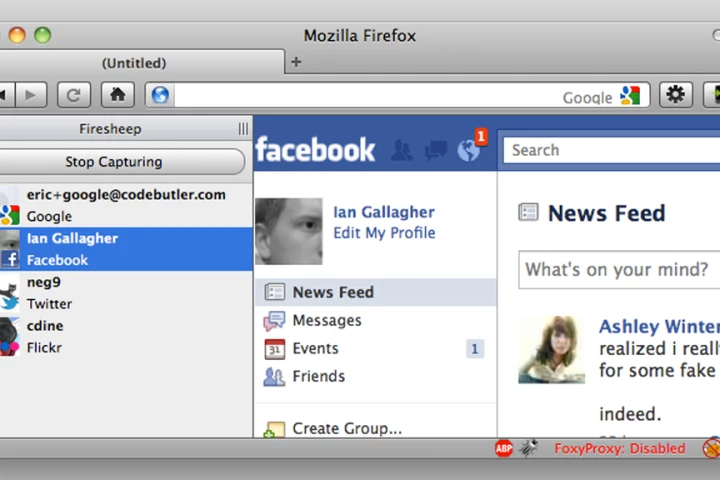This screenshot has height=480, width=720.
Task: Open Facebook notifications globe icon
Action: pos(469,150)
